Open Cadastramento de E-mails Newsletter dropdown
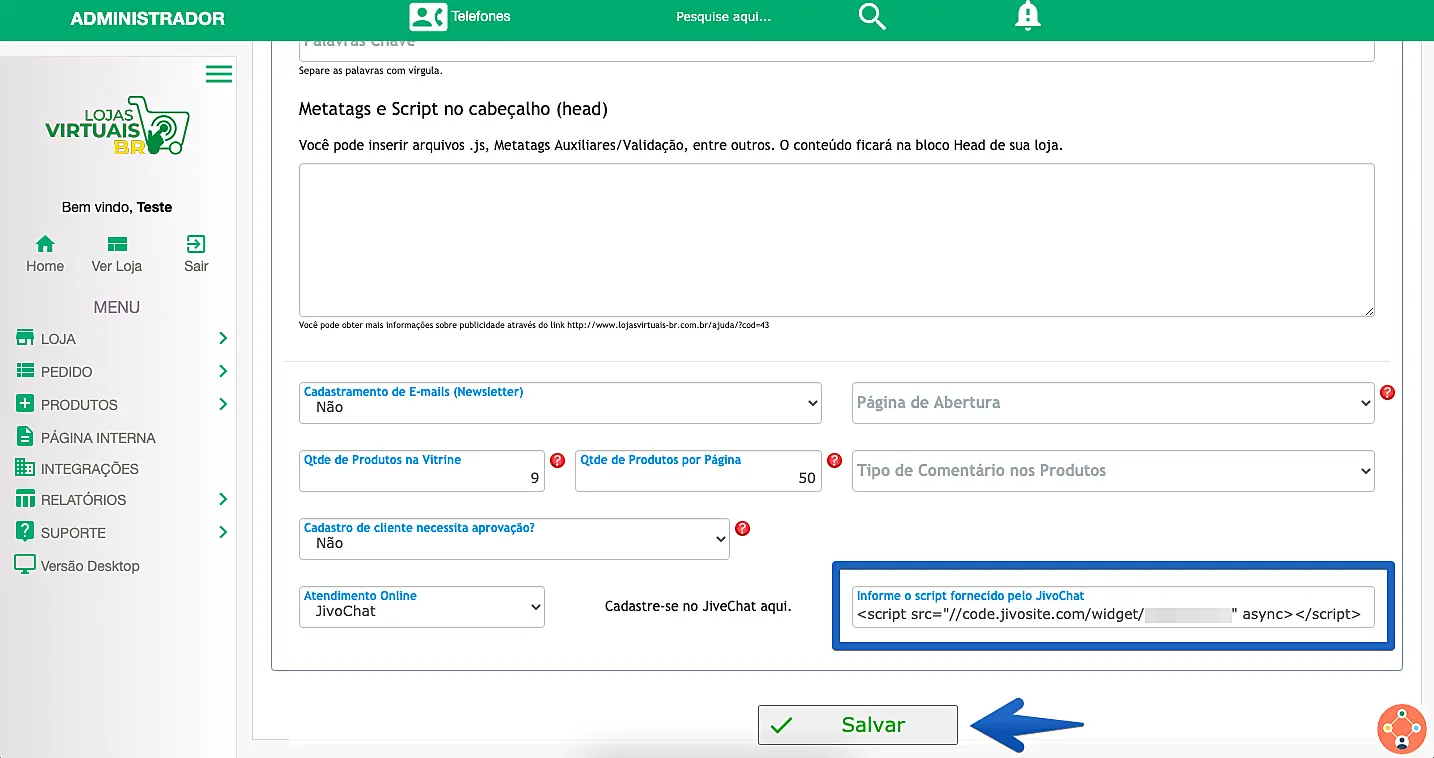 click(560, 402)
